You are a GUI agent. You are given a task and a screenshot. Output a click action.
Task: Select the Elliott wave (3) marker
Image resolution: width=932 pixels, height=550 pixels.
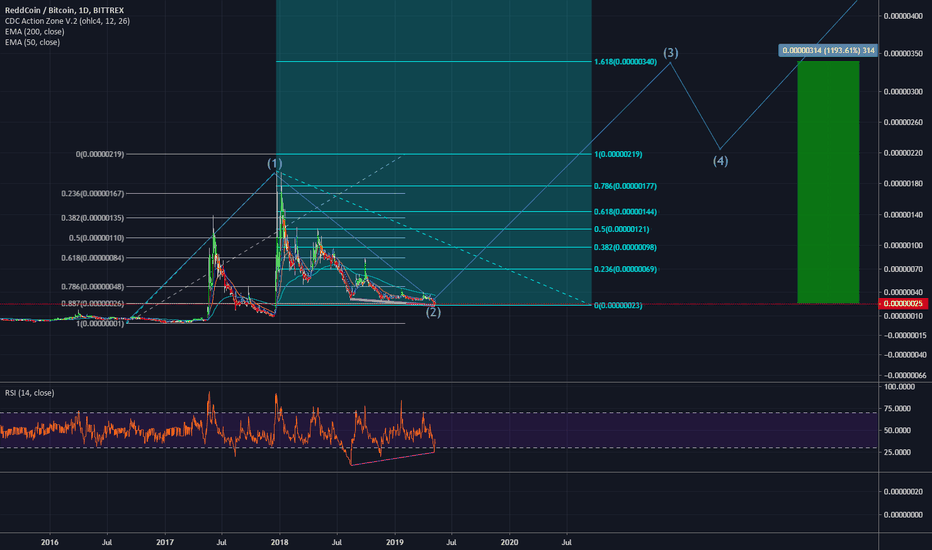click(x=671, y=53)
